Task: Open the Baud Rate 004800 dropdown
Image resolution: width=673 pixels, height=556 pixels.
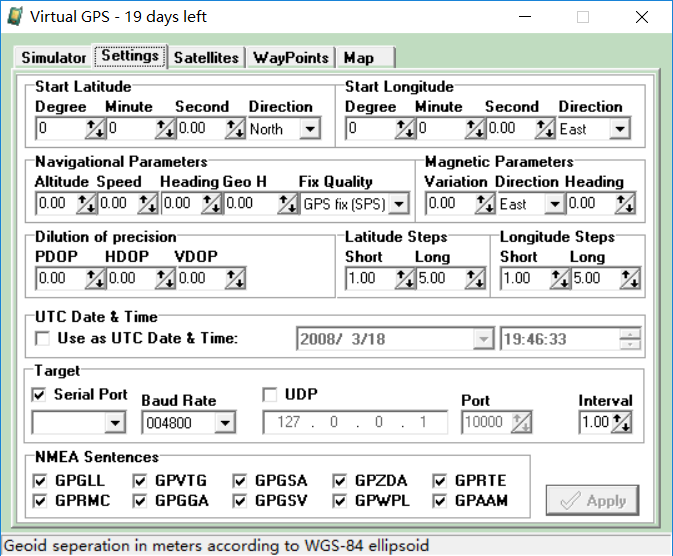Action: click(x=225, y=422)
